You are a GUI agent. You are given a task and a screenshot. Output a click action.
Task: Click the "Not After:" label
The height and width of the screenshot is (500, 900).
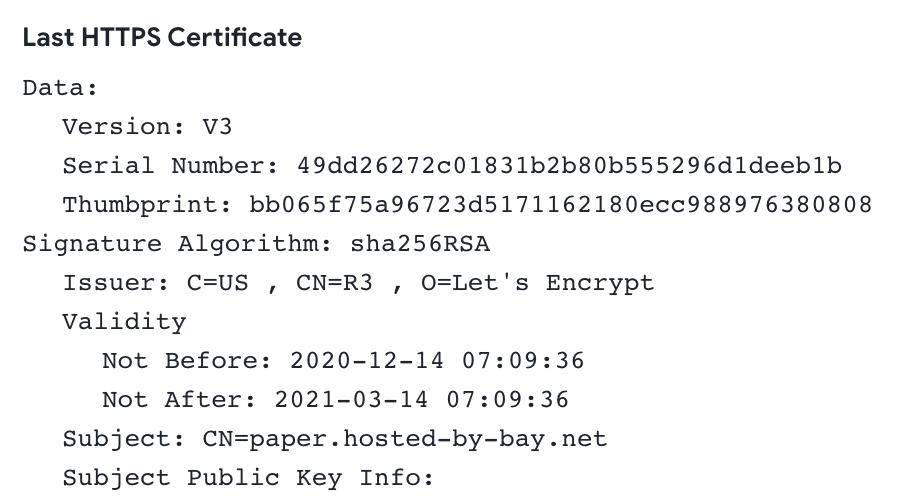178,400
